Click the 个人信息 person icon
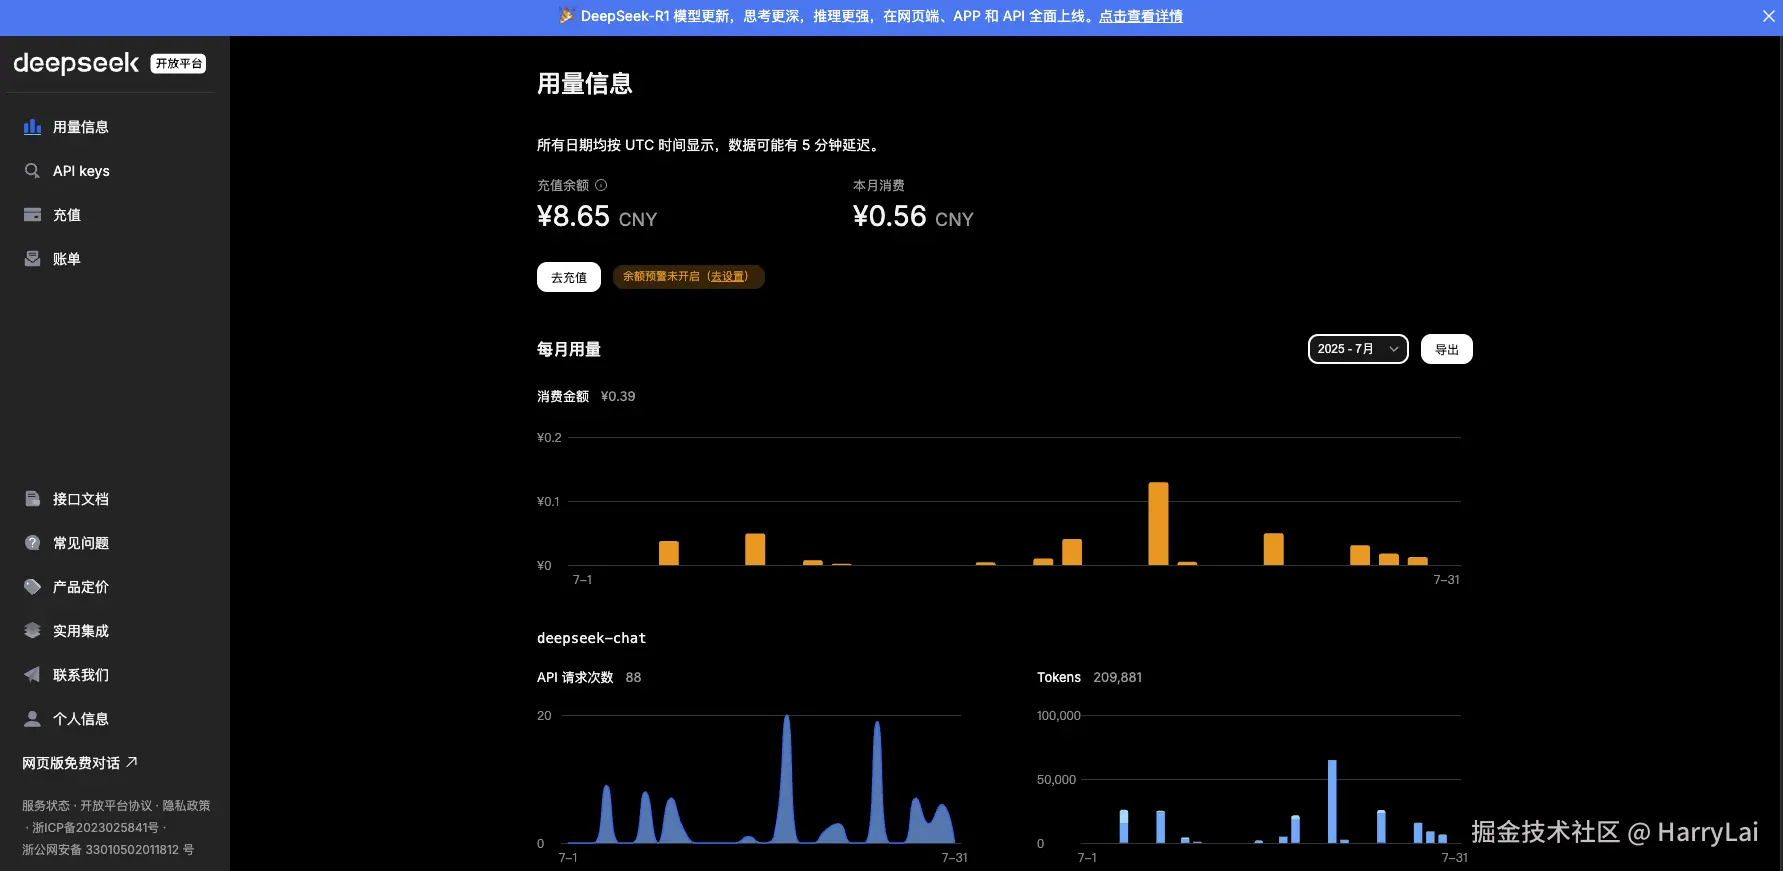Image resolution: width=1783 pixels, height=871 pixels. (x=32, y=719)
